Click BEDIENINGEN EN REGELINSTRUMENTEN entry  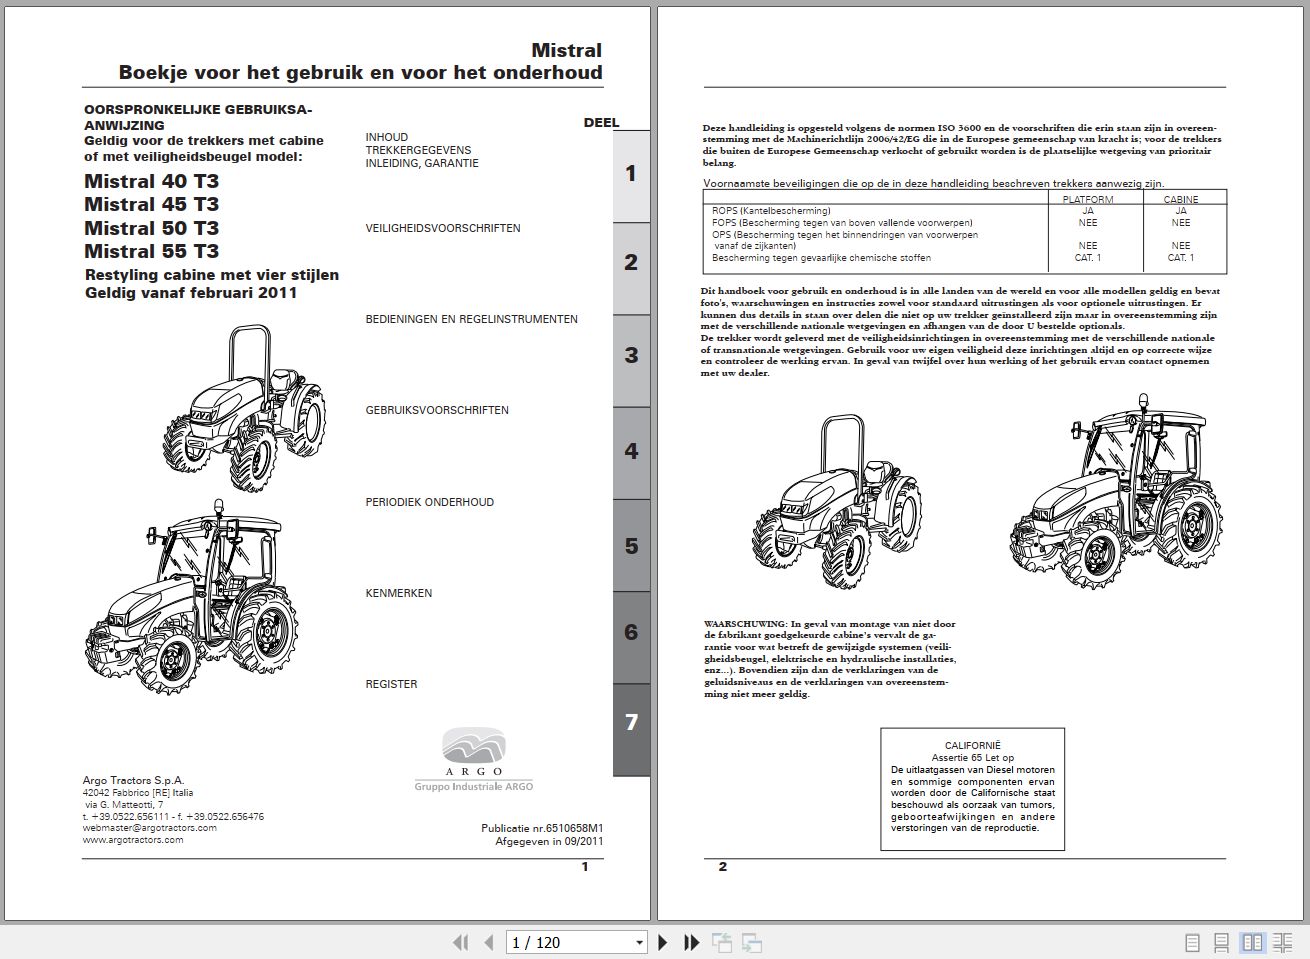pyautogui.click(x=471, y=319)
